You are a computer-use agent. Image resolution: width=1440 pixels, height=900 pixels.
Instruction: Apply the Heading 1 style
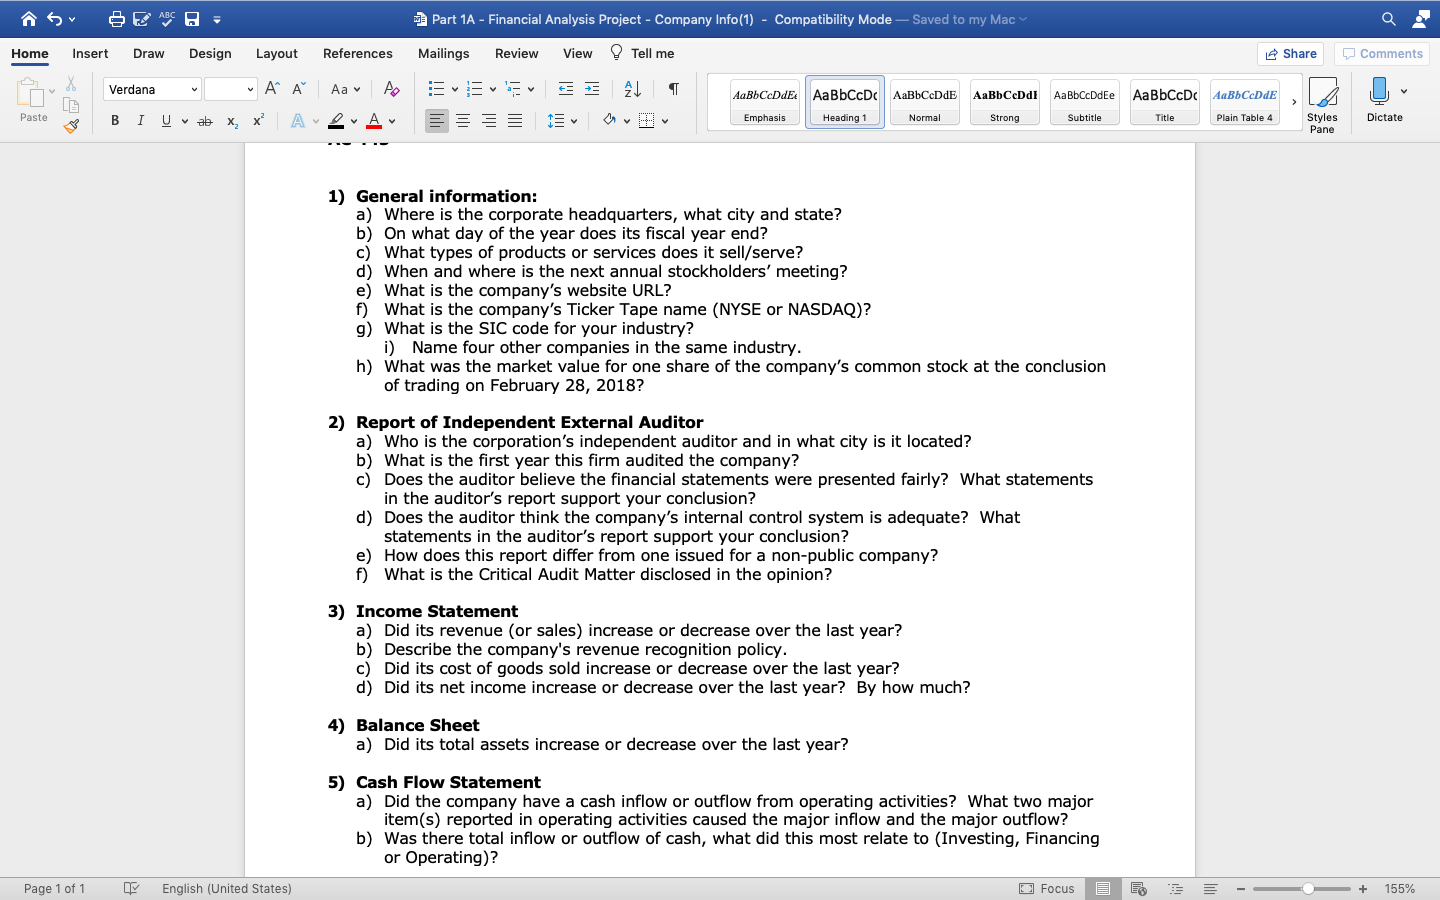pos(844,101)
